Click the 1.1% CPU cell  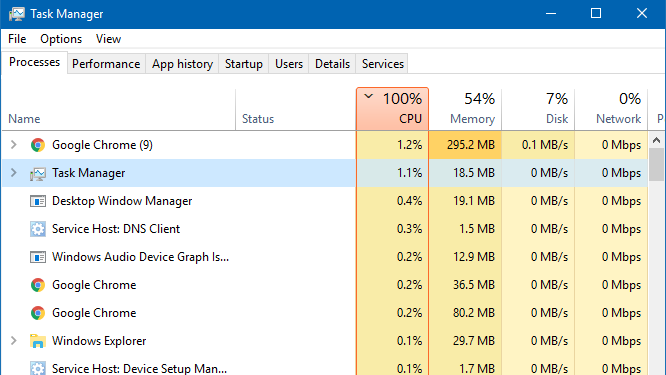click(x=392, y=173)
